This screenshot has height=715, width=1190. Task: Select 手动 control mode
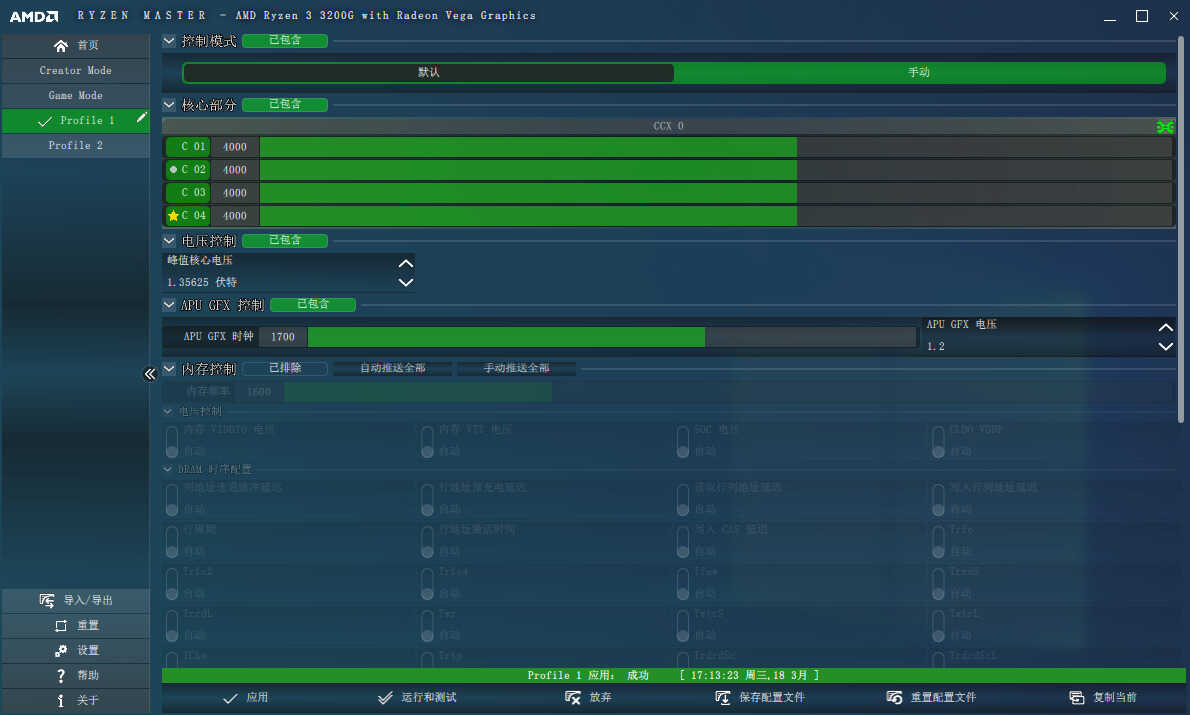coord(919,73)
